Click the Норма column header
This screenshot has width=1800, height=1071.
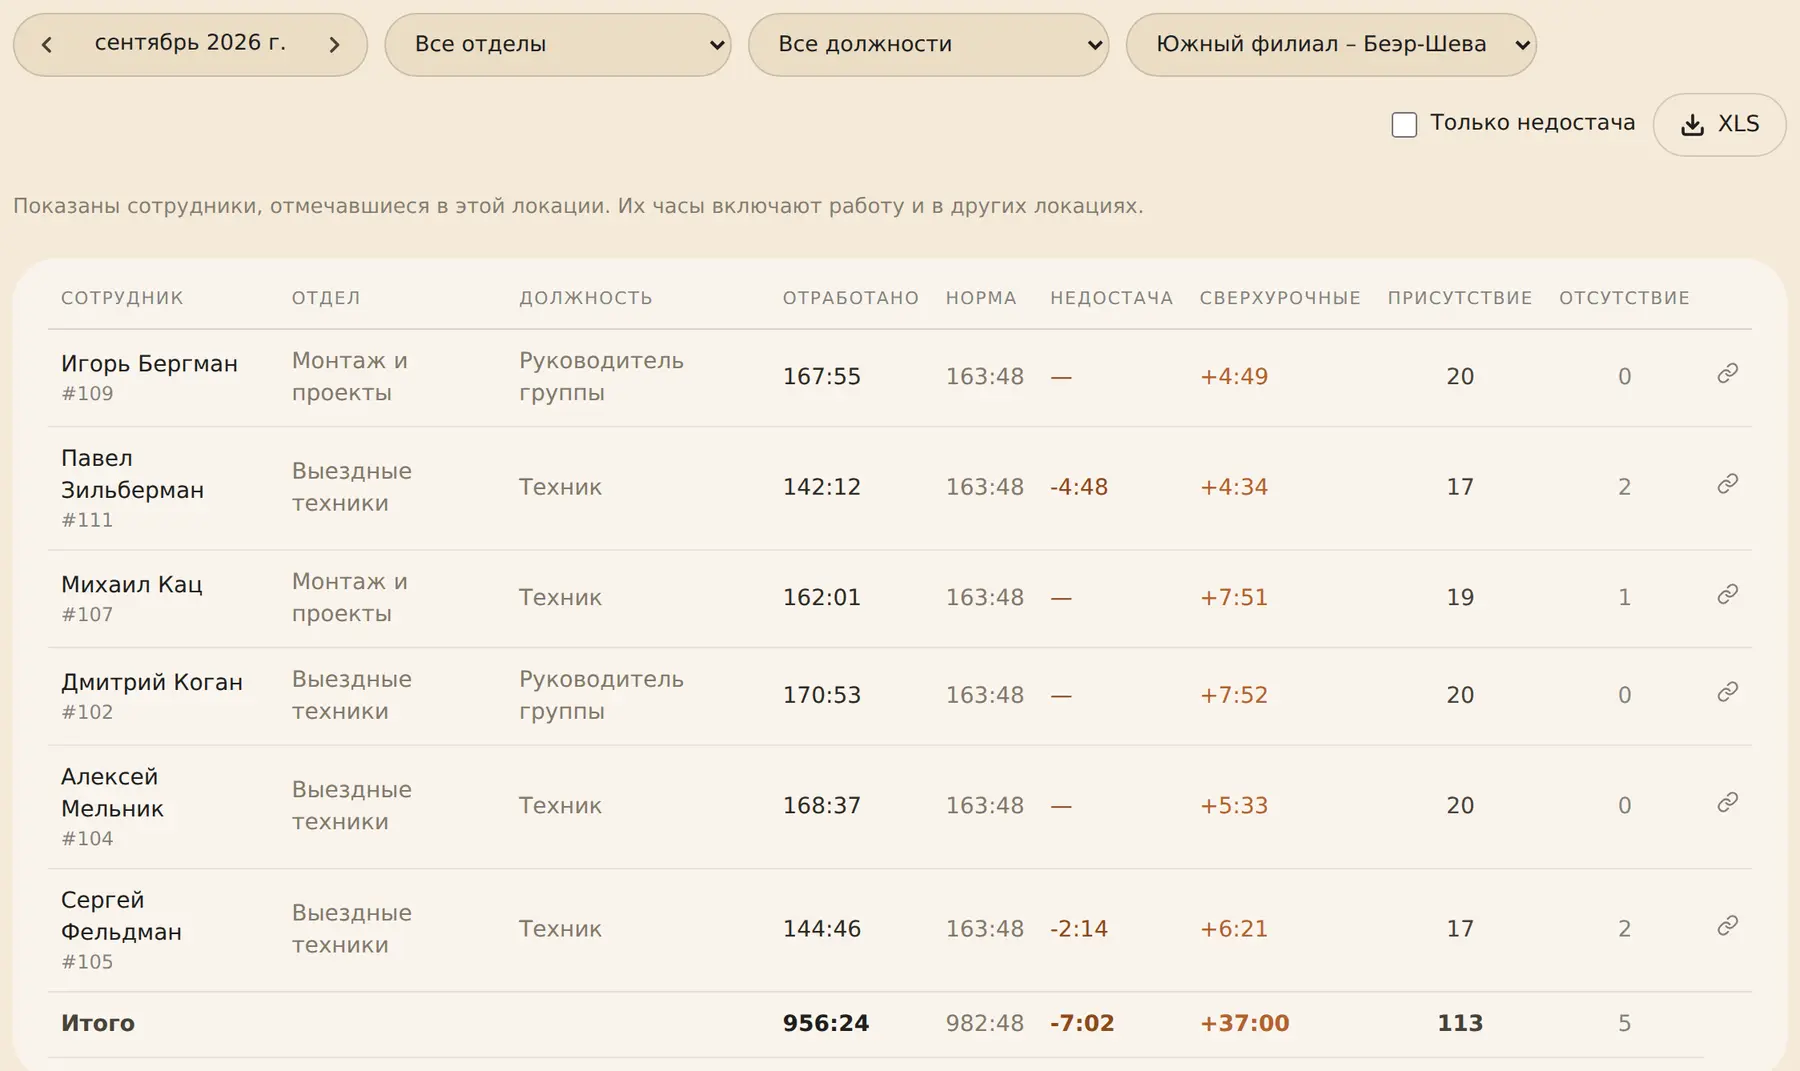pos(981,298)
